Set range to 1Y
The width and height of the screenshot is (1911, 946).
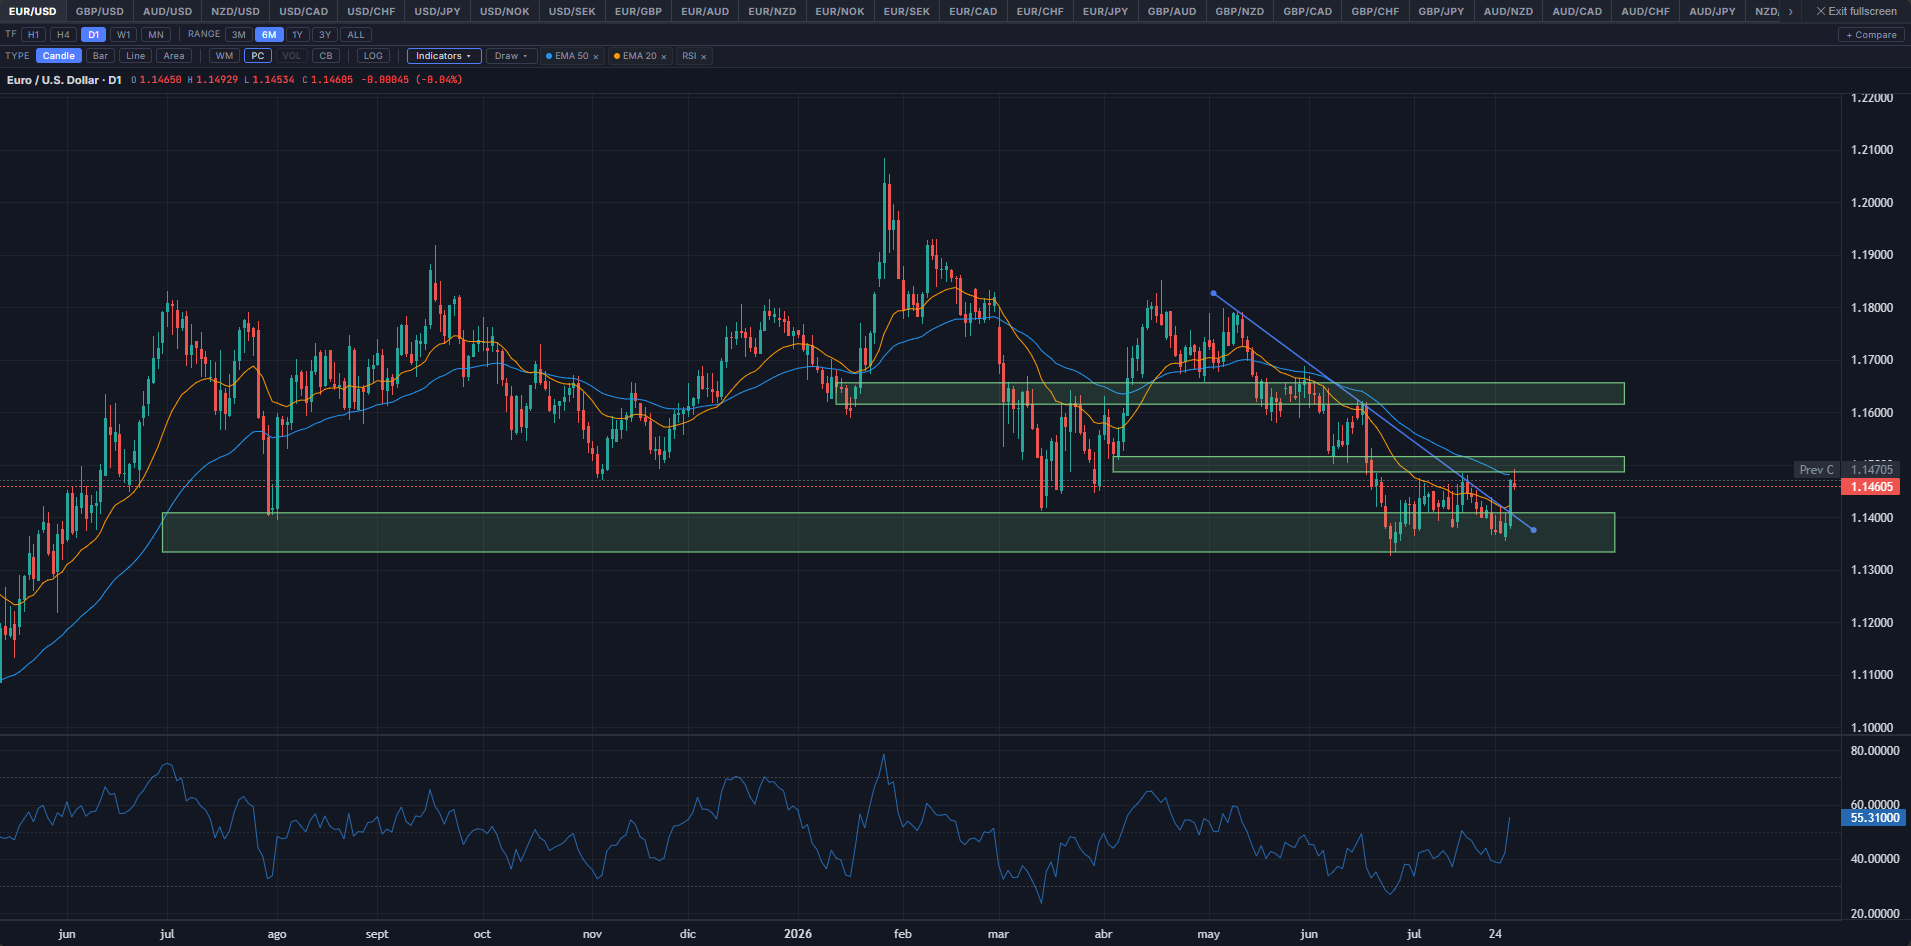pos(297,35)
